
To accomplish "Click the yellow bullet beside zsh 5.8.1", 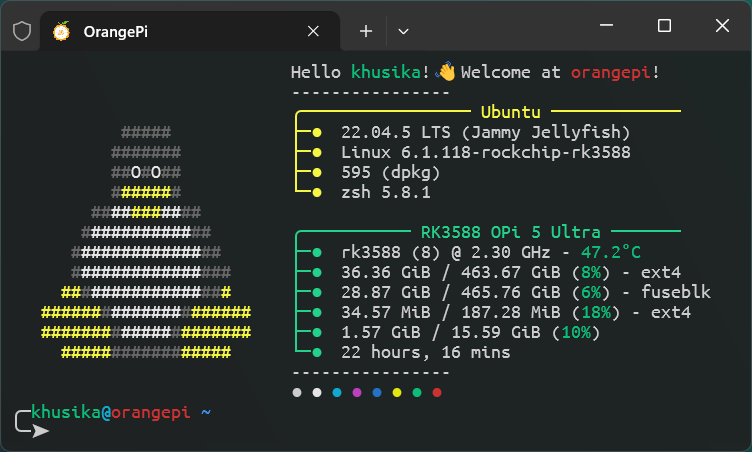I will pyautogui.click(x=317, y=192).
